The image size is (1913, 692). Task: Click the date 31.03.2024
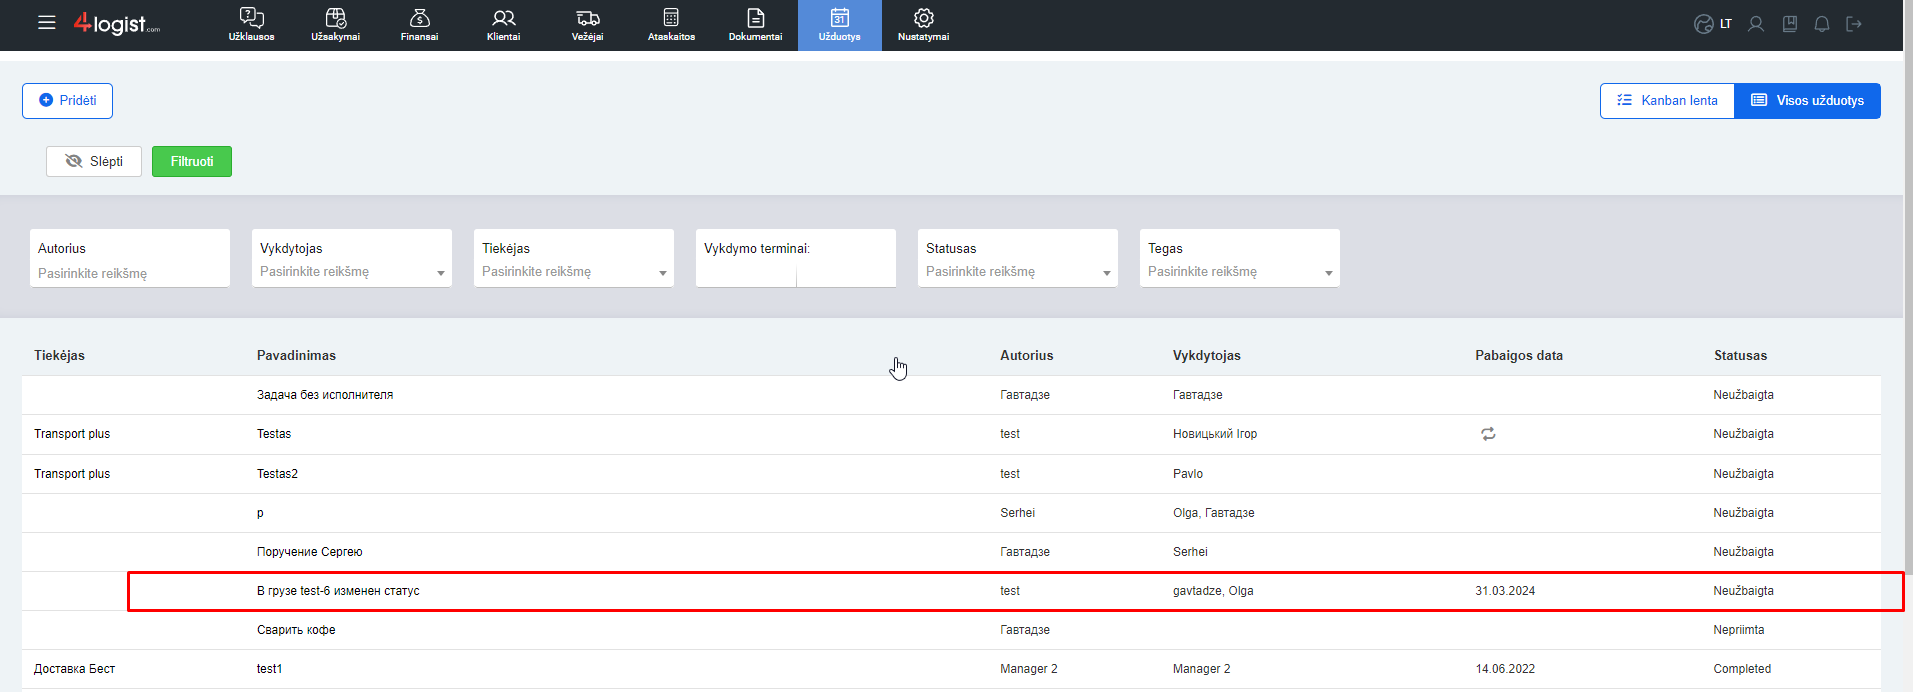[1505, 591]
